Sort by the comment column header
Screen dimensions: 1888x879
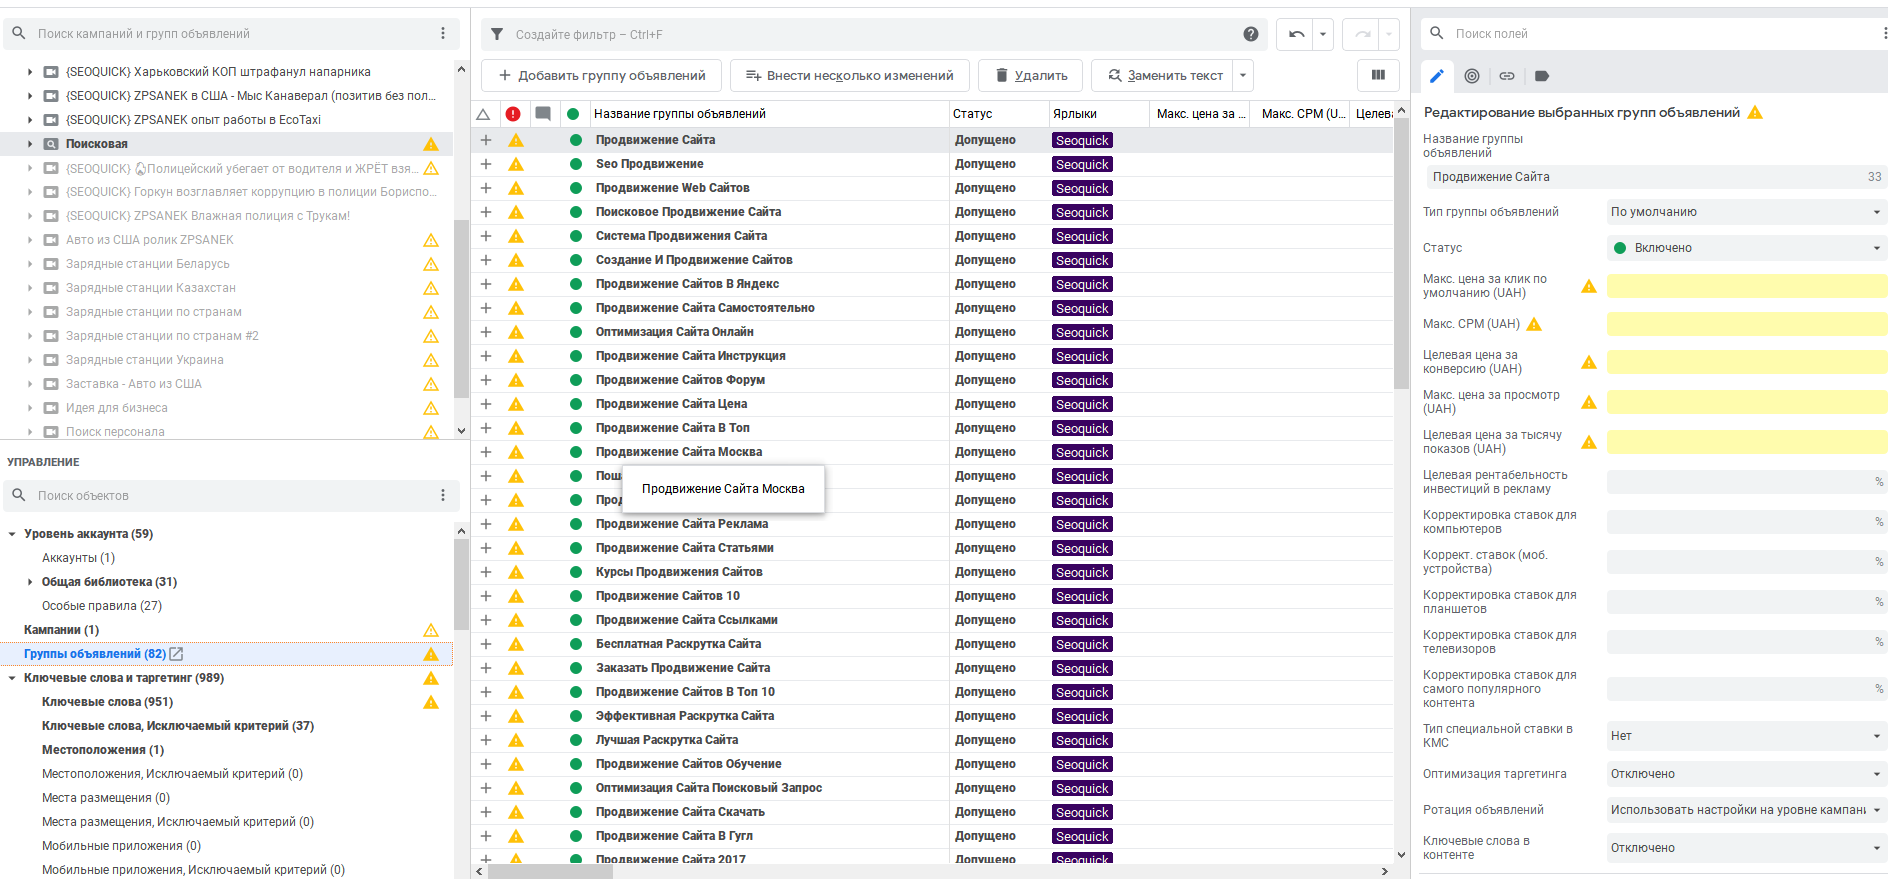pos(543,114)
